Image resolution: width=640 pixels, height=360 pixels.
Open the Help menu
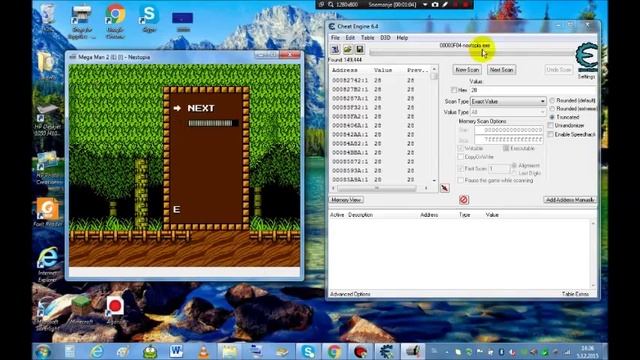(402, 38)
